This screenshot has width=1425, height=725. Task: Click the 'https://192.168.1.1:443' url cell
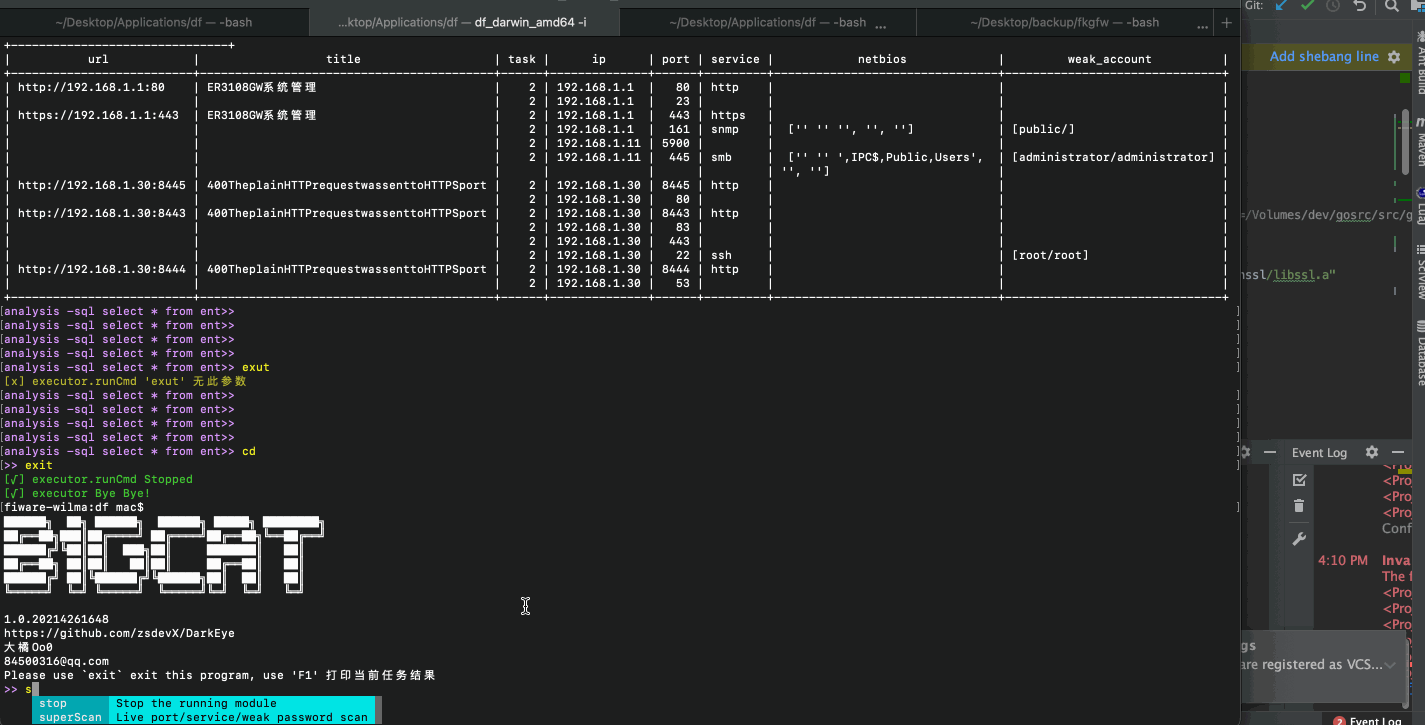pos(98,115)
